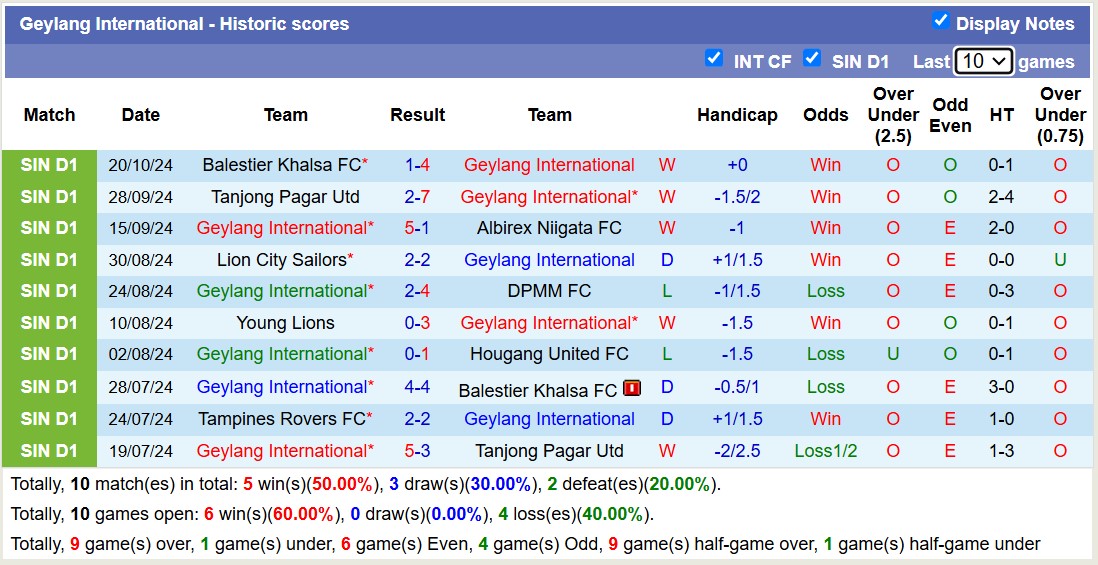Image resolution: width=1098 pixels, height=565 pixels.
Task: Click the 1-4 result score link
Action: tap(417, 165)
